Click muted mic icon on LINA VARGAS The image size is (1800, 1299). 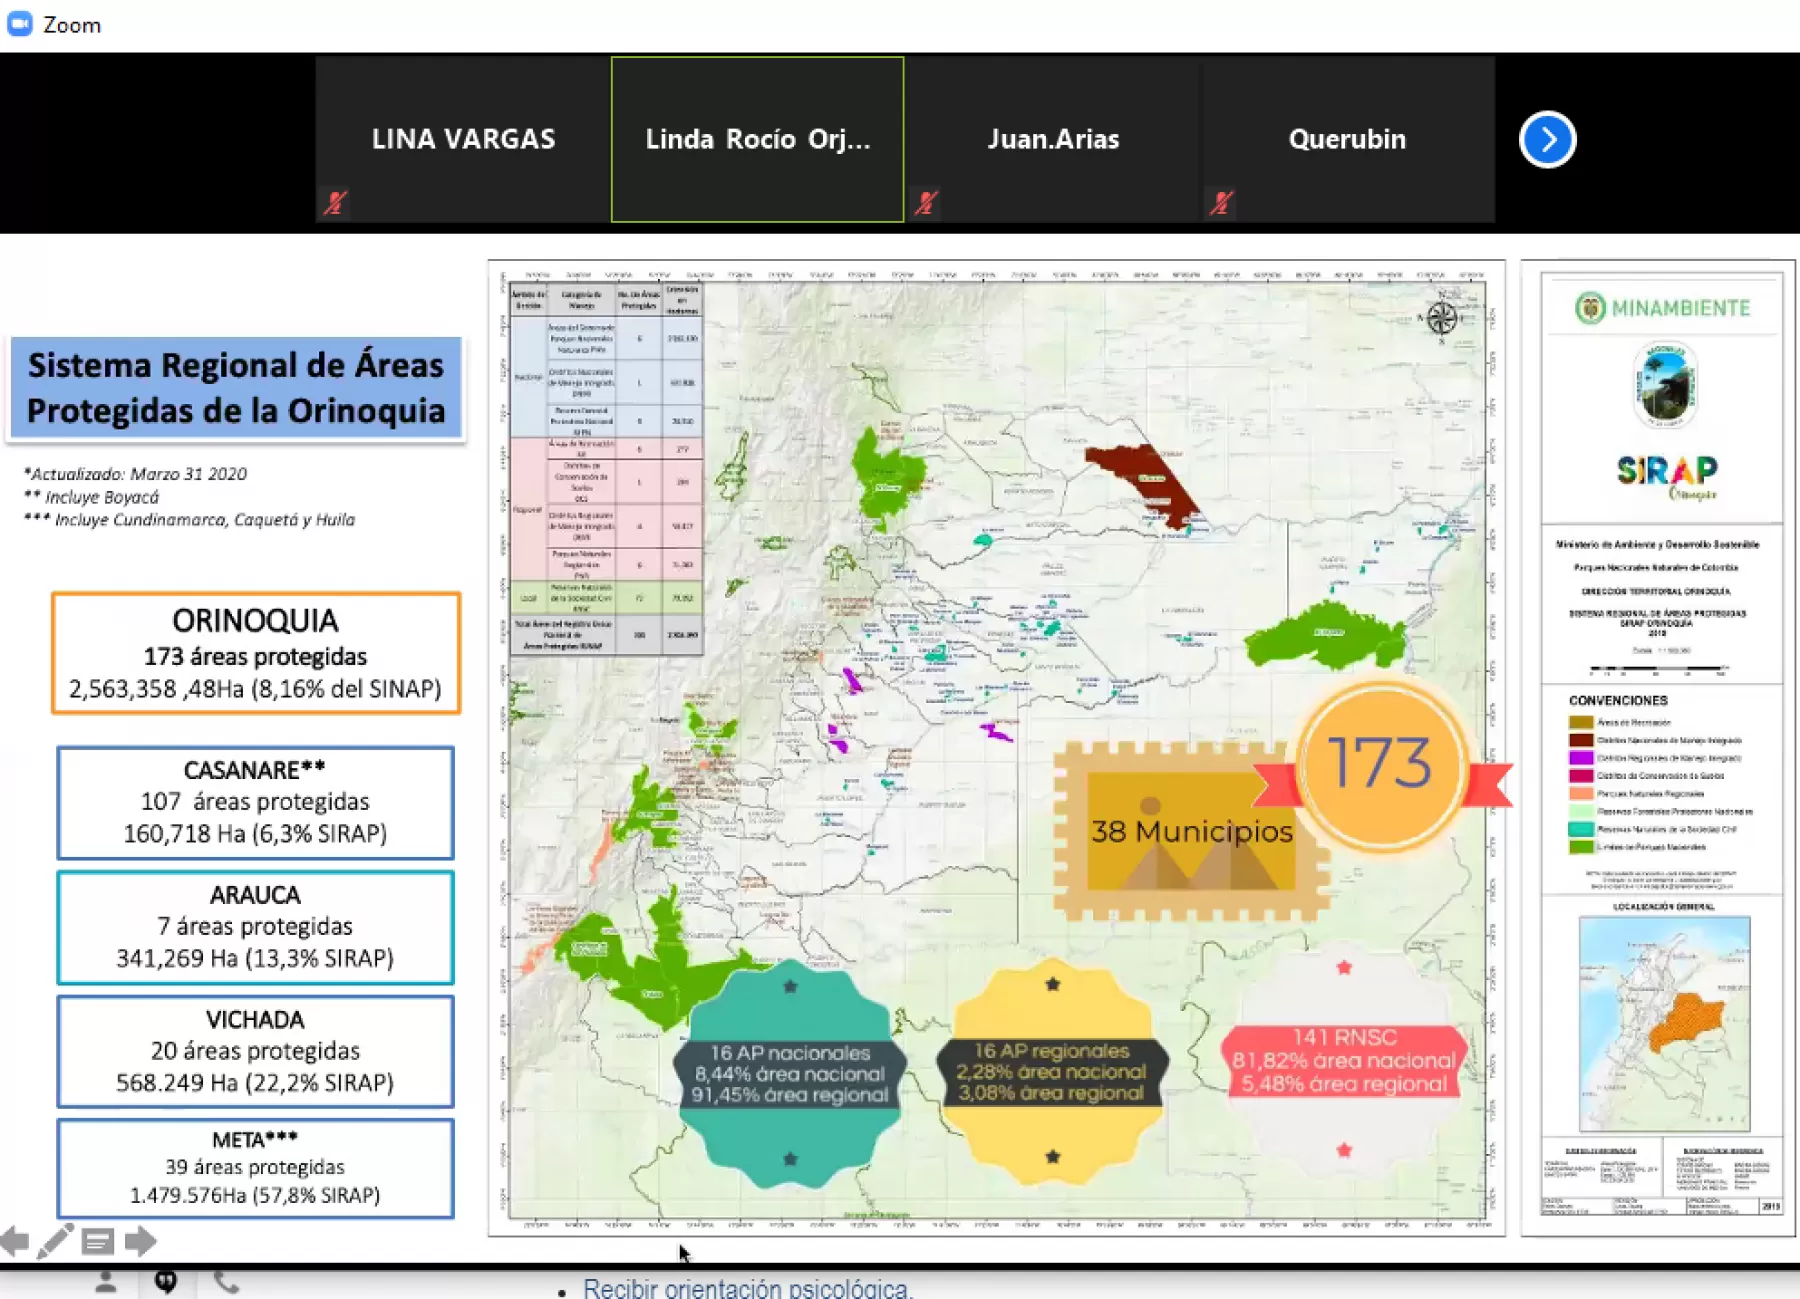pyautogui.click(x=335, y=203)
